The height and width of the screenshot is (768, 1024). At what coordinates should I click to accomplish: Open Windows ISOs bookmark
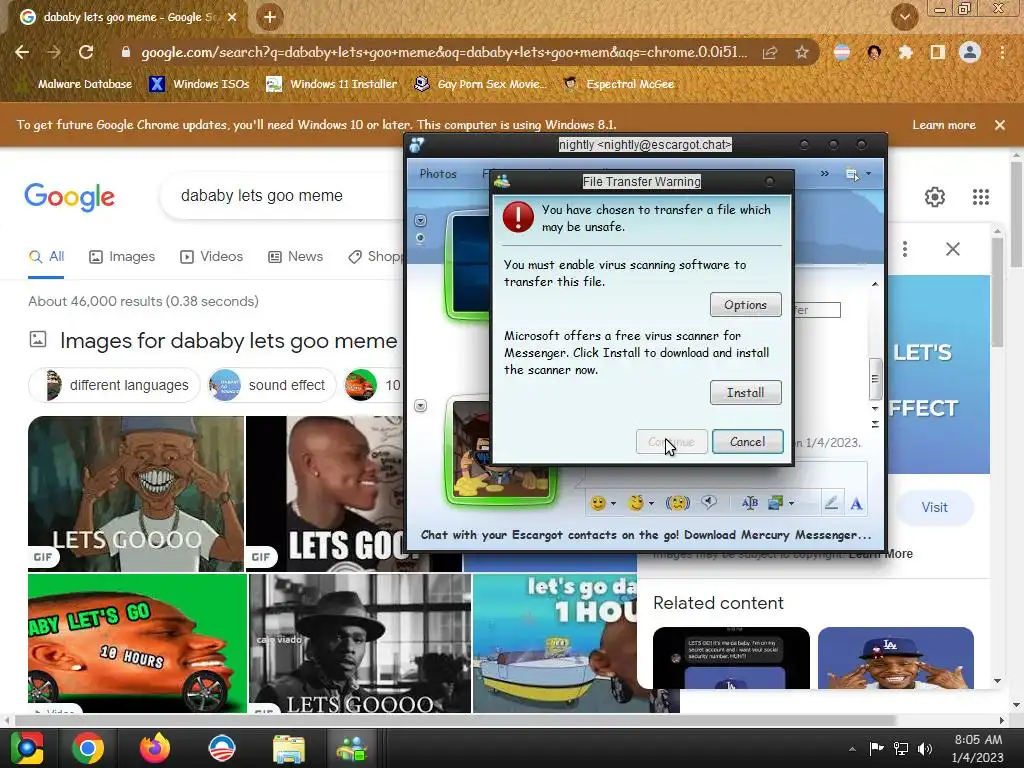[x=199, y=84]
